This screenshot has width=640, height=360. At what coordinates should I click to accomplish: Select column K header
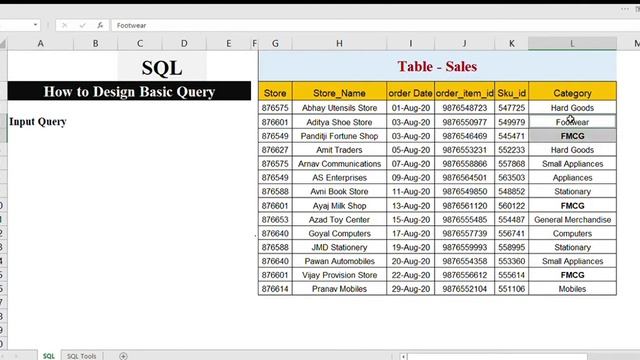(511, 43)
